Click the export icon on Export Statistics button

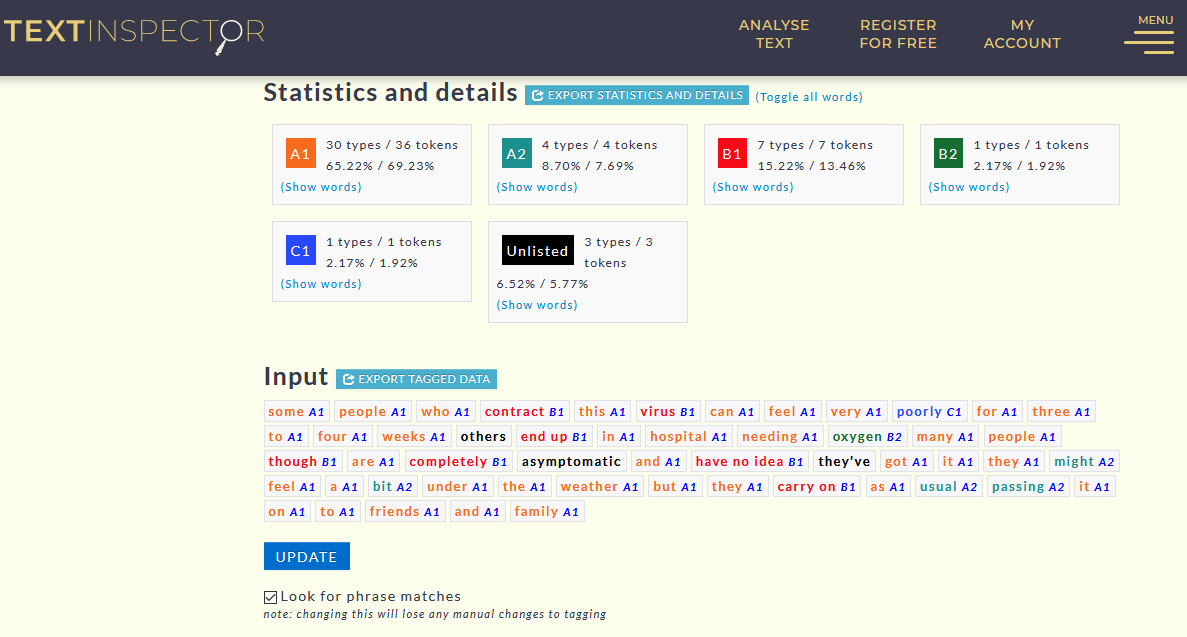coord(537,95)
